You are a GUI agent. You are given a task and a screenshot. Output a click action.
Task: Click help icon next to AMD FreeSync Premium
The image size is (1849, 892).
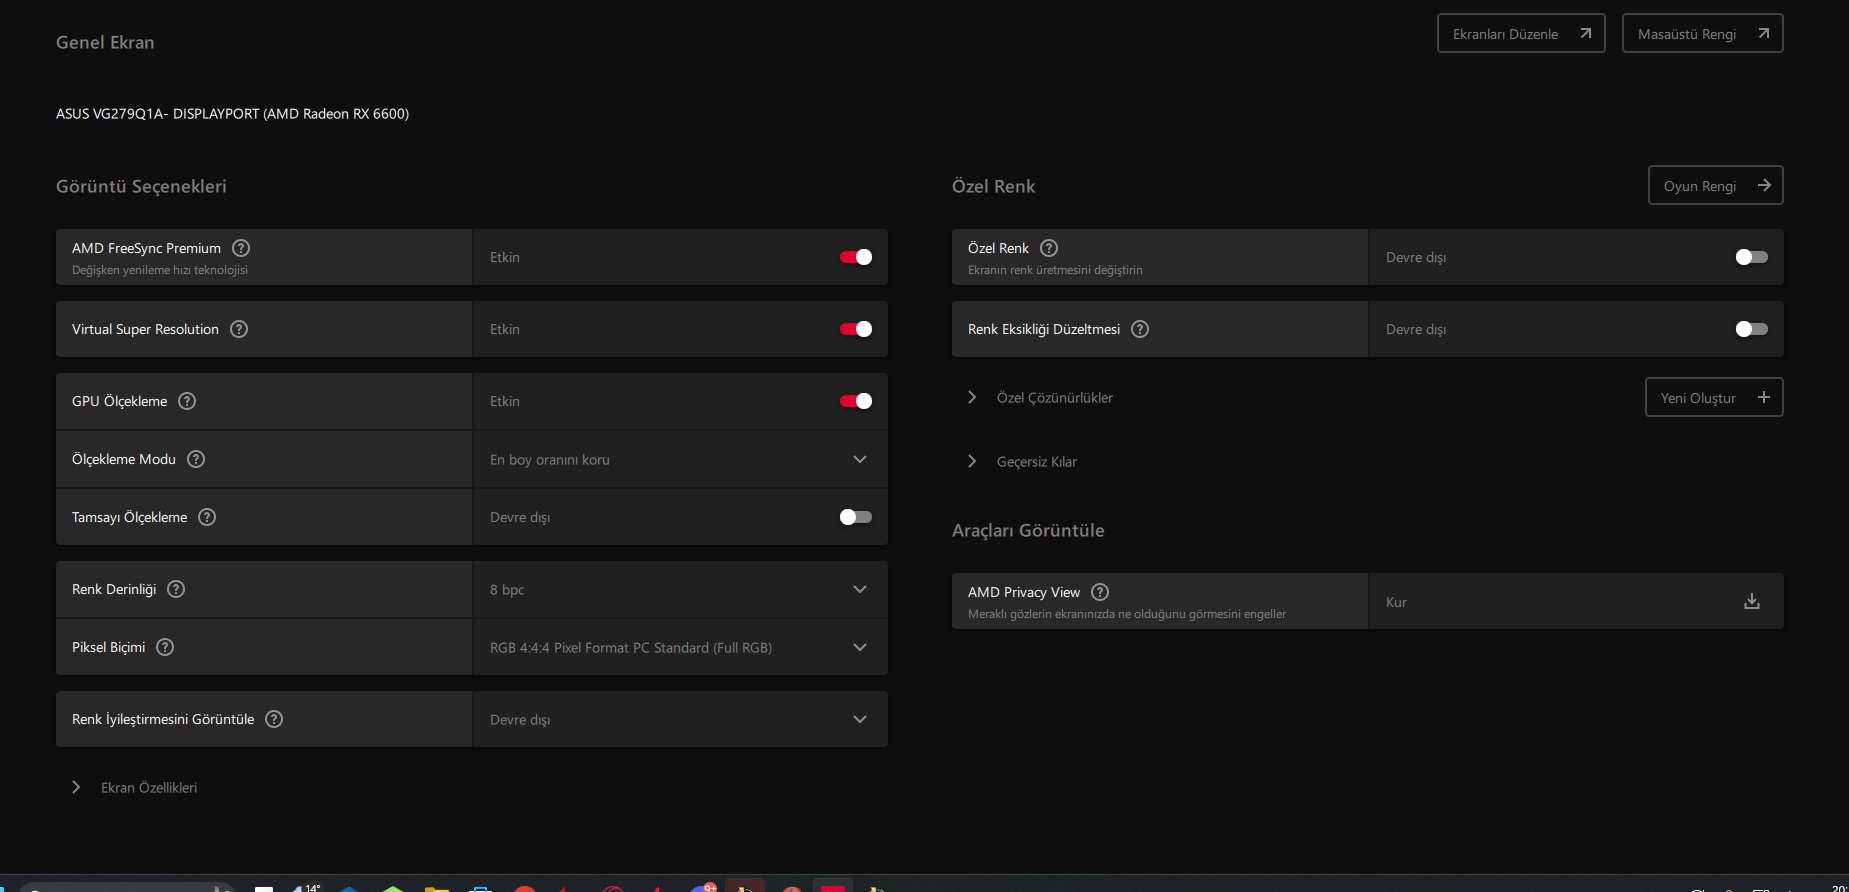[x=241, y=248]
